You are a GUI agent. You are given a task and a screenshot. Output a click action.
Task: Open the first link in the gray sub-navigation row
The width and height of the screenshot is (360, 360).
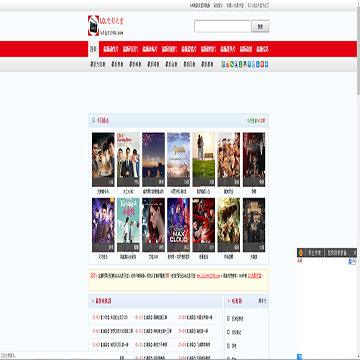[x=98, y=65]
